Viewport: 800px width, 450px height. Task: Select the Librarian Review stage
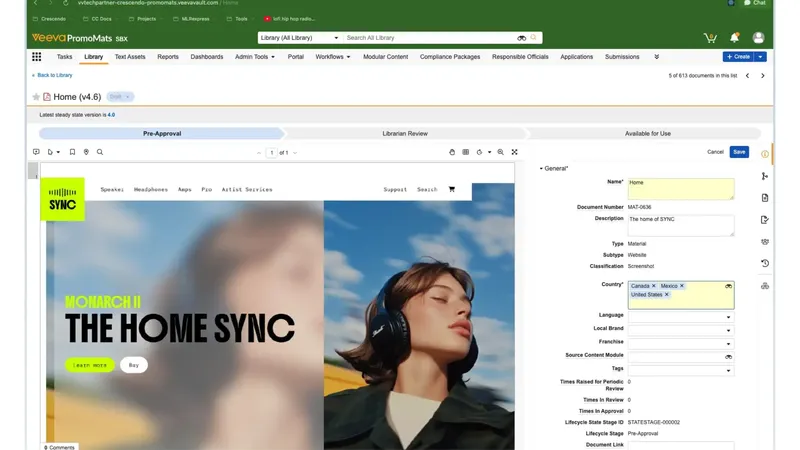[405, 134]
